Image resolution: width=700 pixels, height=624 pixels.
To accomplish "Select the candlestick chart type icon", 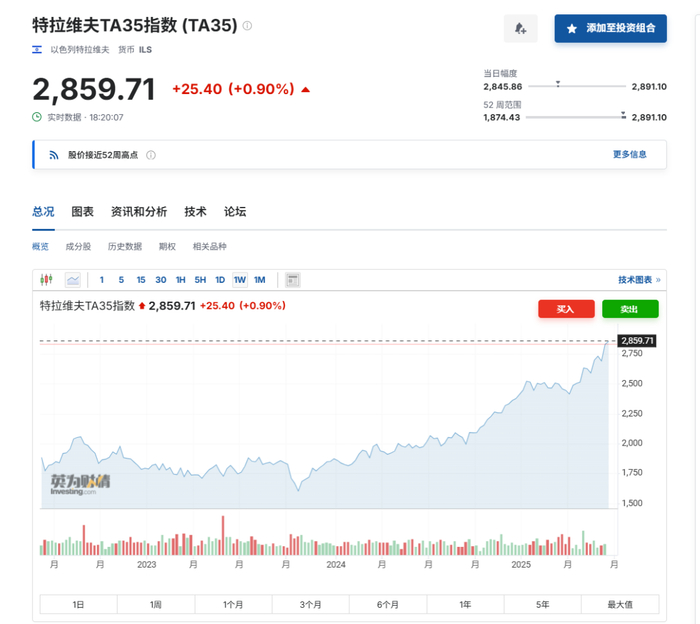I will click(x=47, y=280).
